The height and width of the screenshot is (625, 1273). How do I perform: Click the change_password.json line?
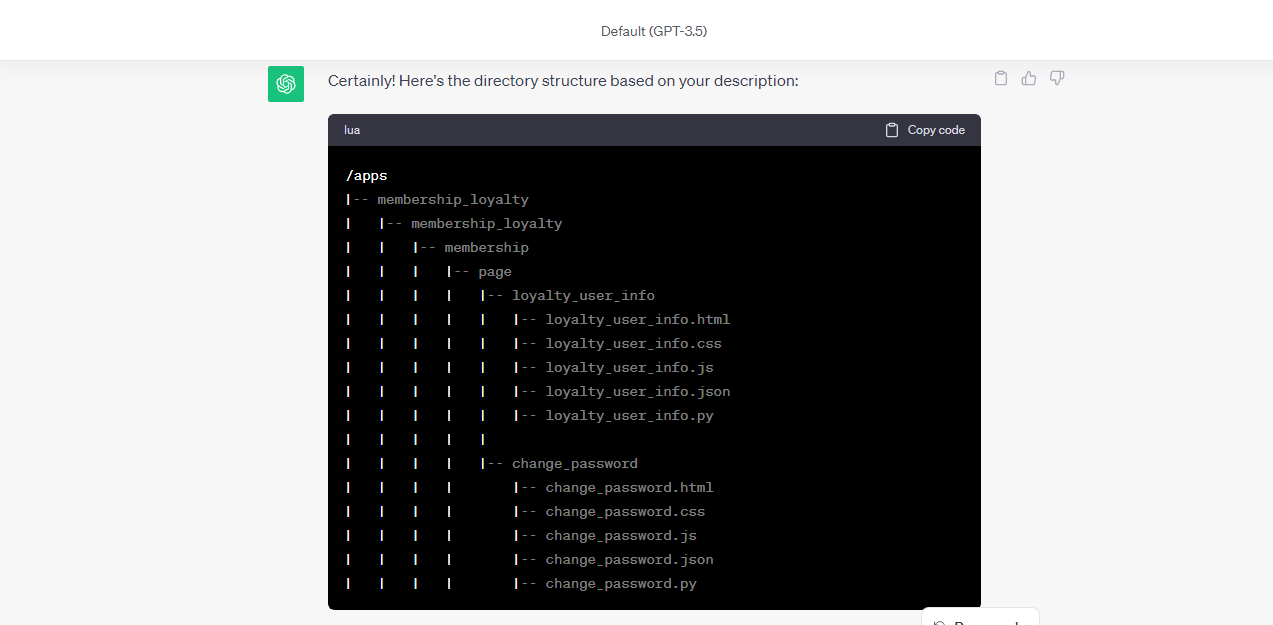point(630,560)
